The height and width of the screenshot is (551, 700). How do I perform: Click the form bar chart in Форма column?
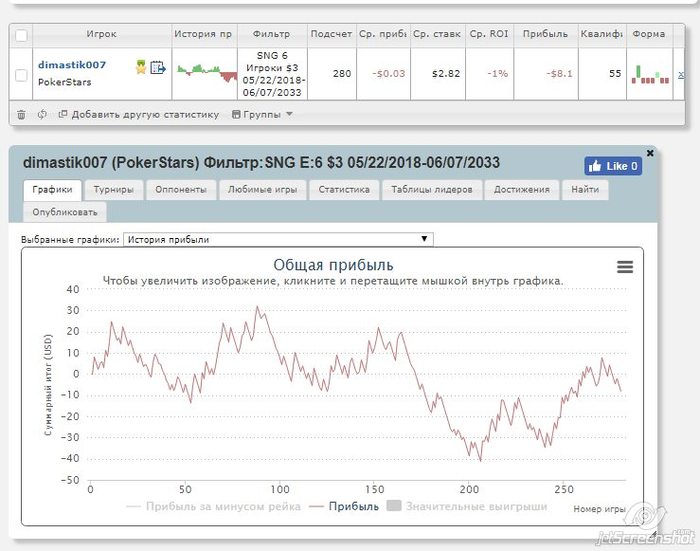coord(650,74)
